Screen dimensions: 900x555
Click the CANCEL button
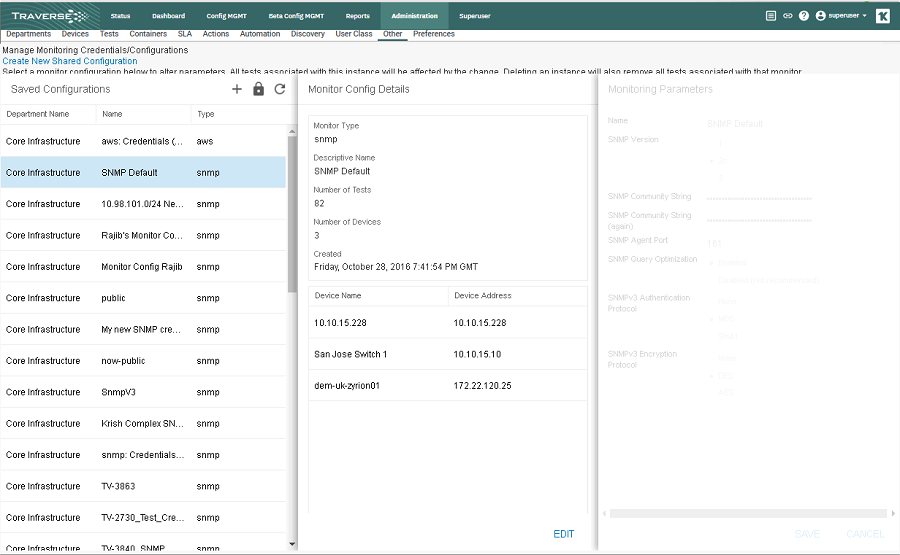pos(865,534)
